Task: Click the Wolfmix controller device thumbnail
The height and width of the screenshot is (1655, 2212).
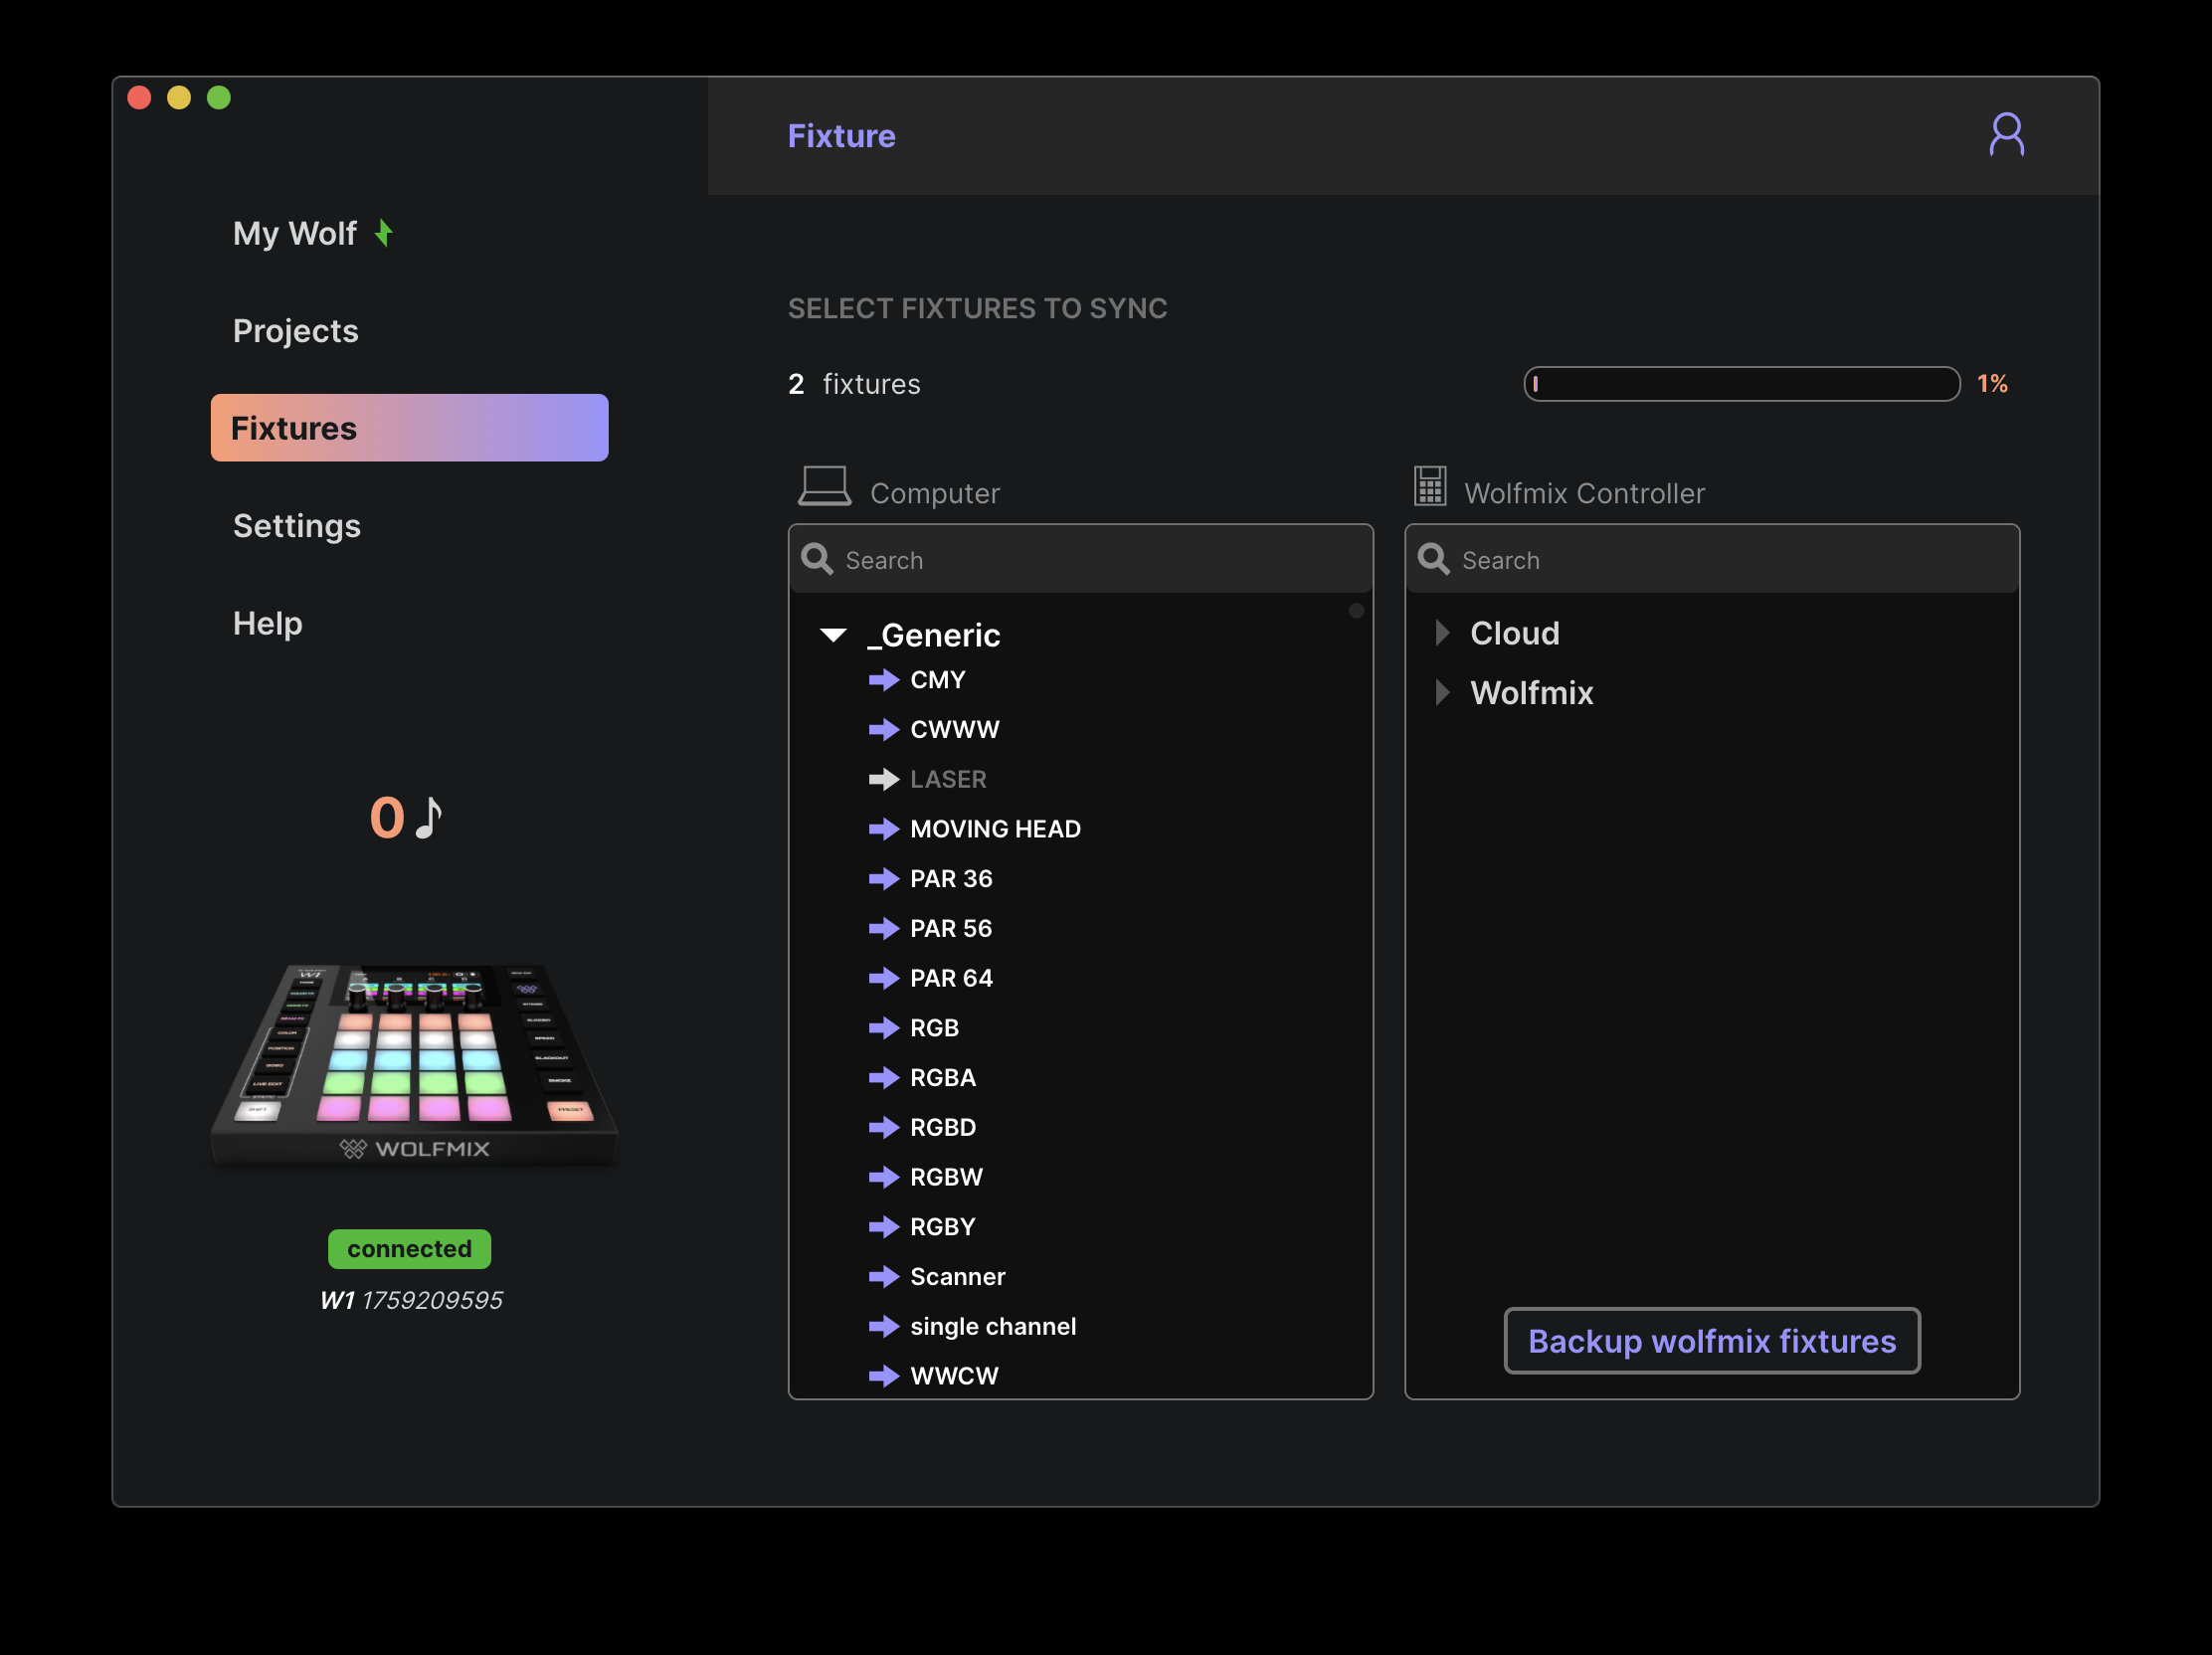Action: (x=414, y=1062)
